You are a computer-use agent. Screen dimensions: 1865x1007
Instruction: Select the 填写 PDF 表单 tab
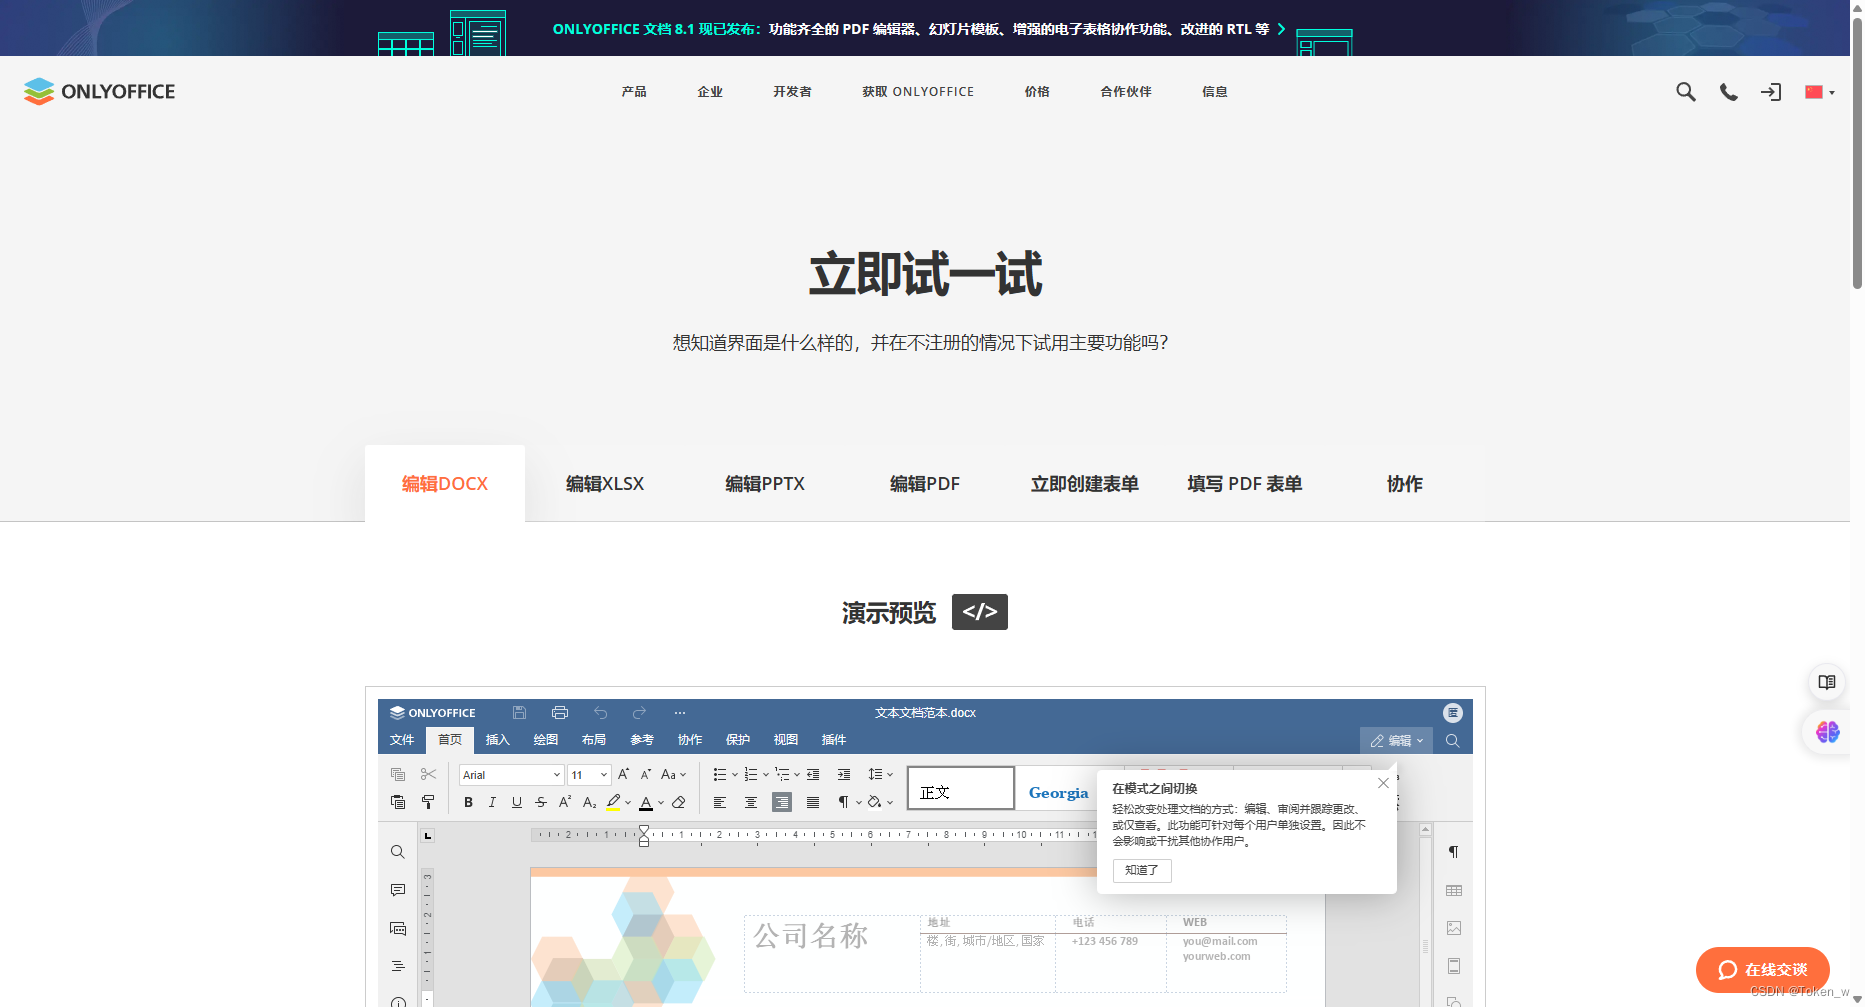pyautogui.click(x=1245, y=484)
